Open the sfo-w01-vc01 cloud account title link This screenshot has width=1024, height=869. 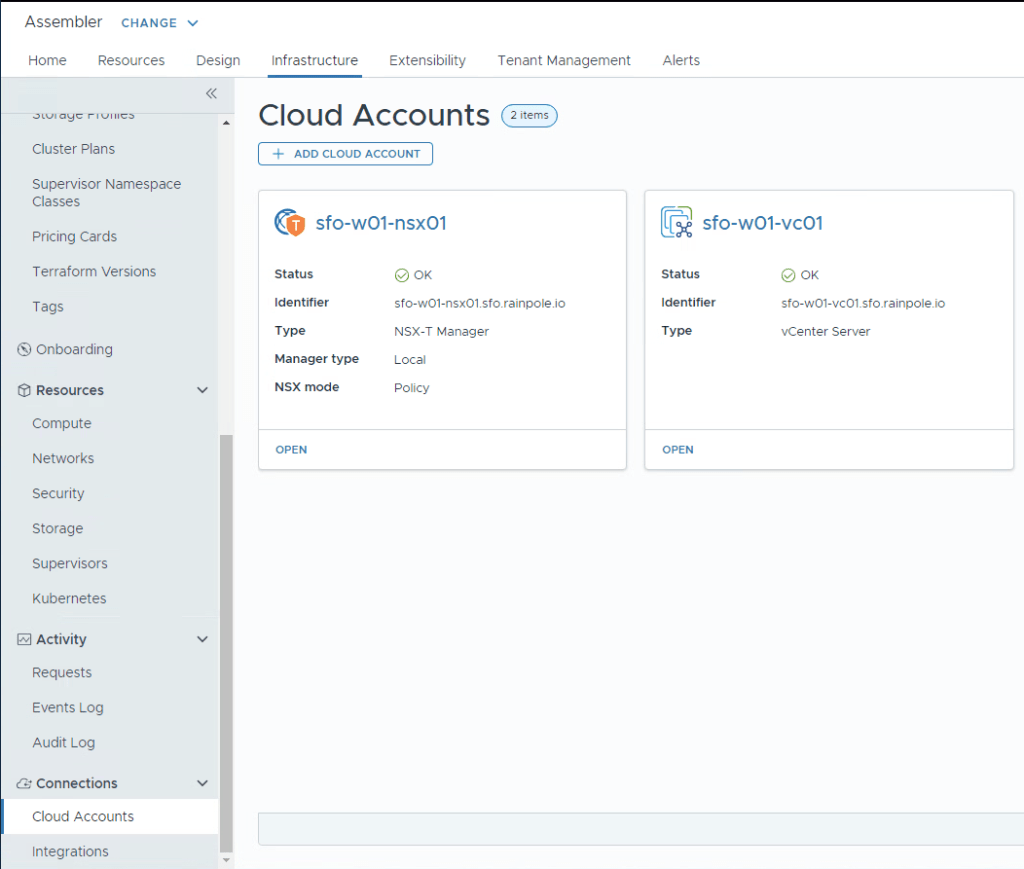coord(762,223)
